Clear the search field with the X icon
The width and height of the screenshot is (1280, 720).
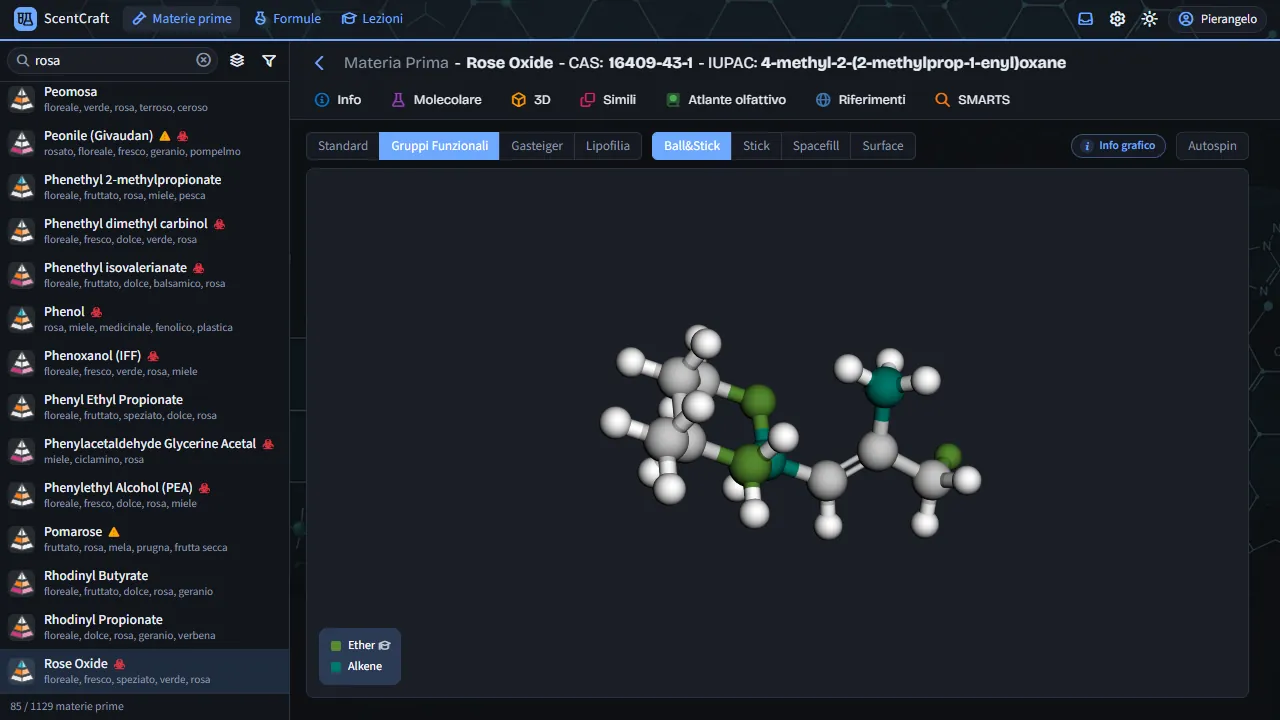(204, 60)
